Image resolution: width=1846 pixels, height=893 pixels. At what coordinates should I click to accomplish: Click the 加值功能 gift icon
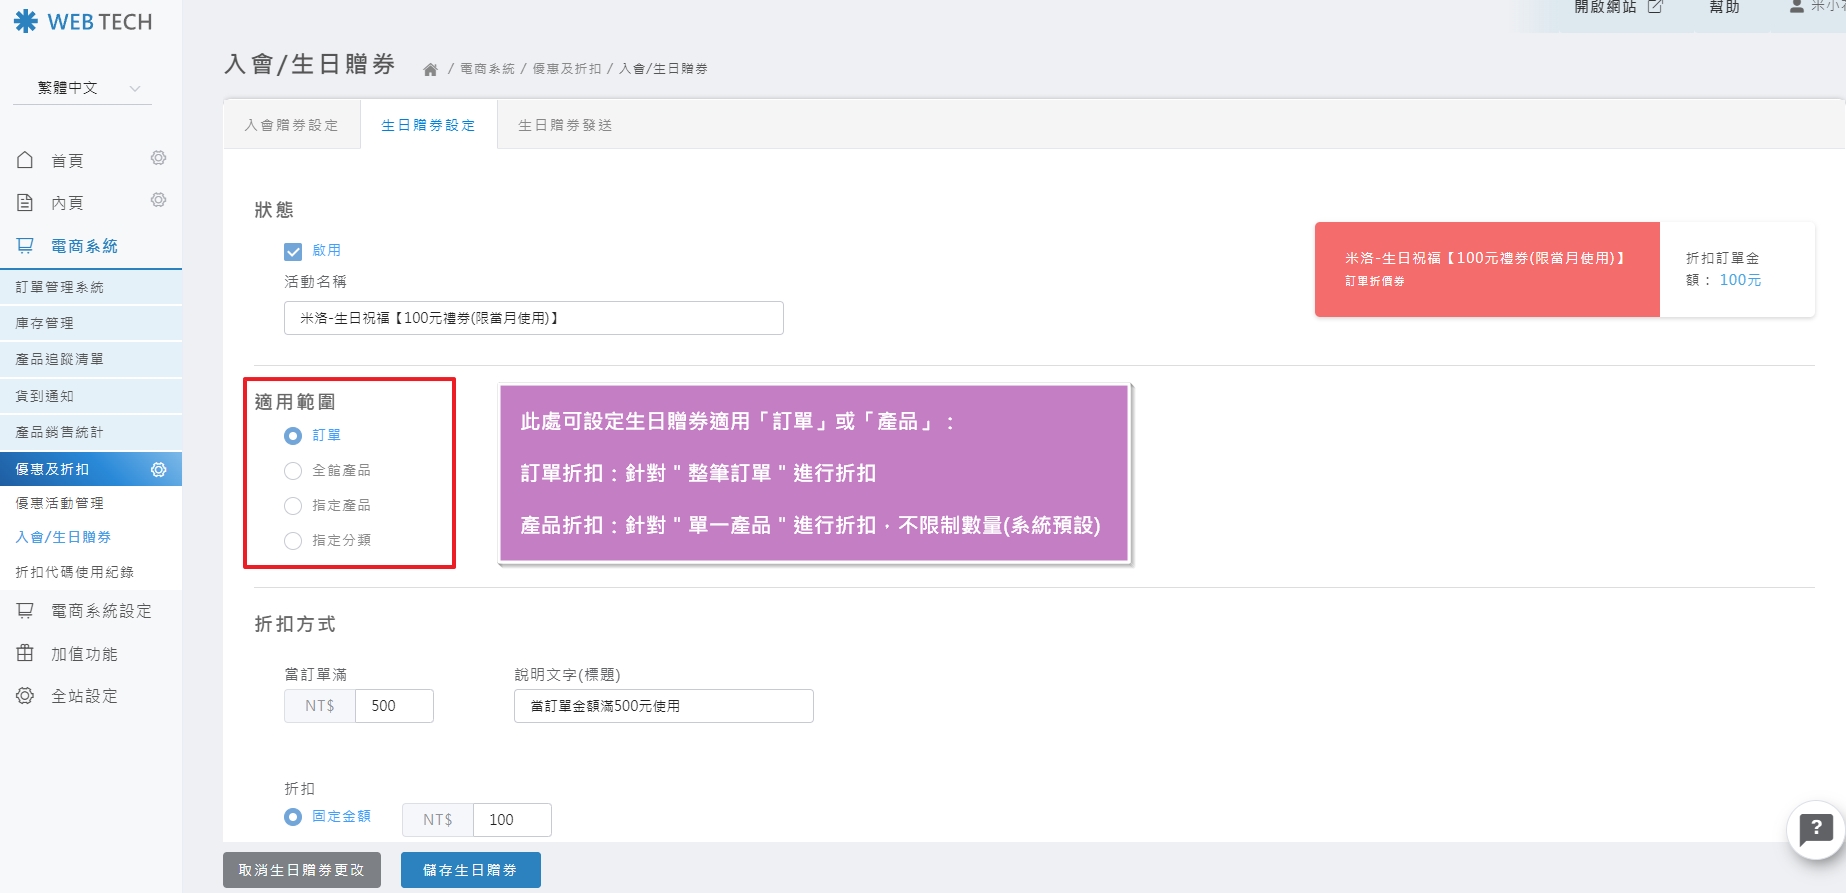coord(25,653)
